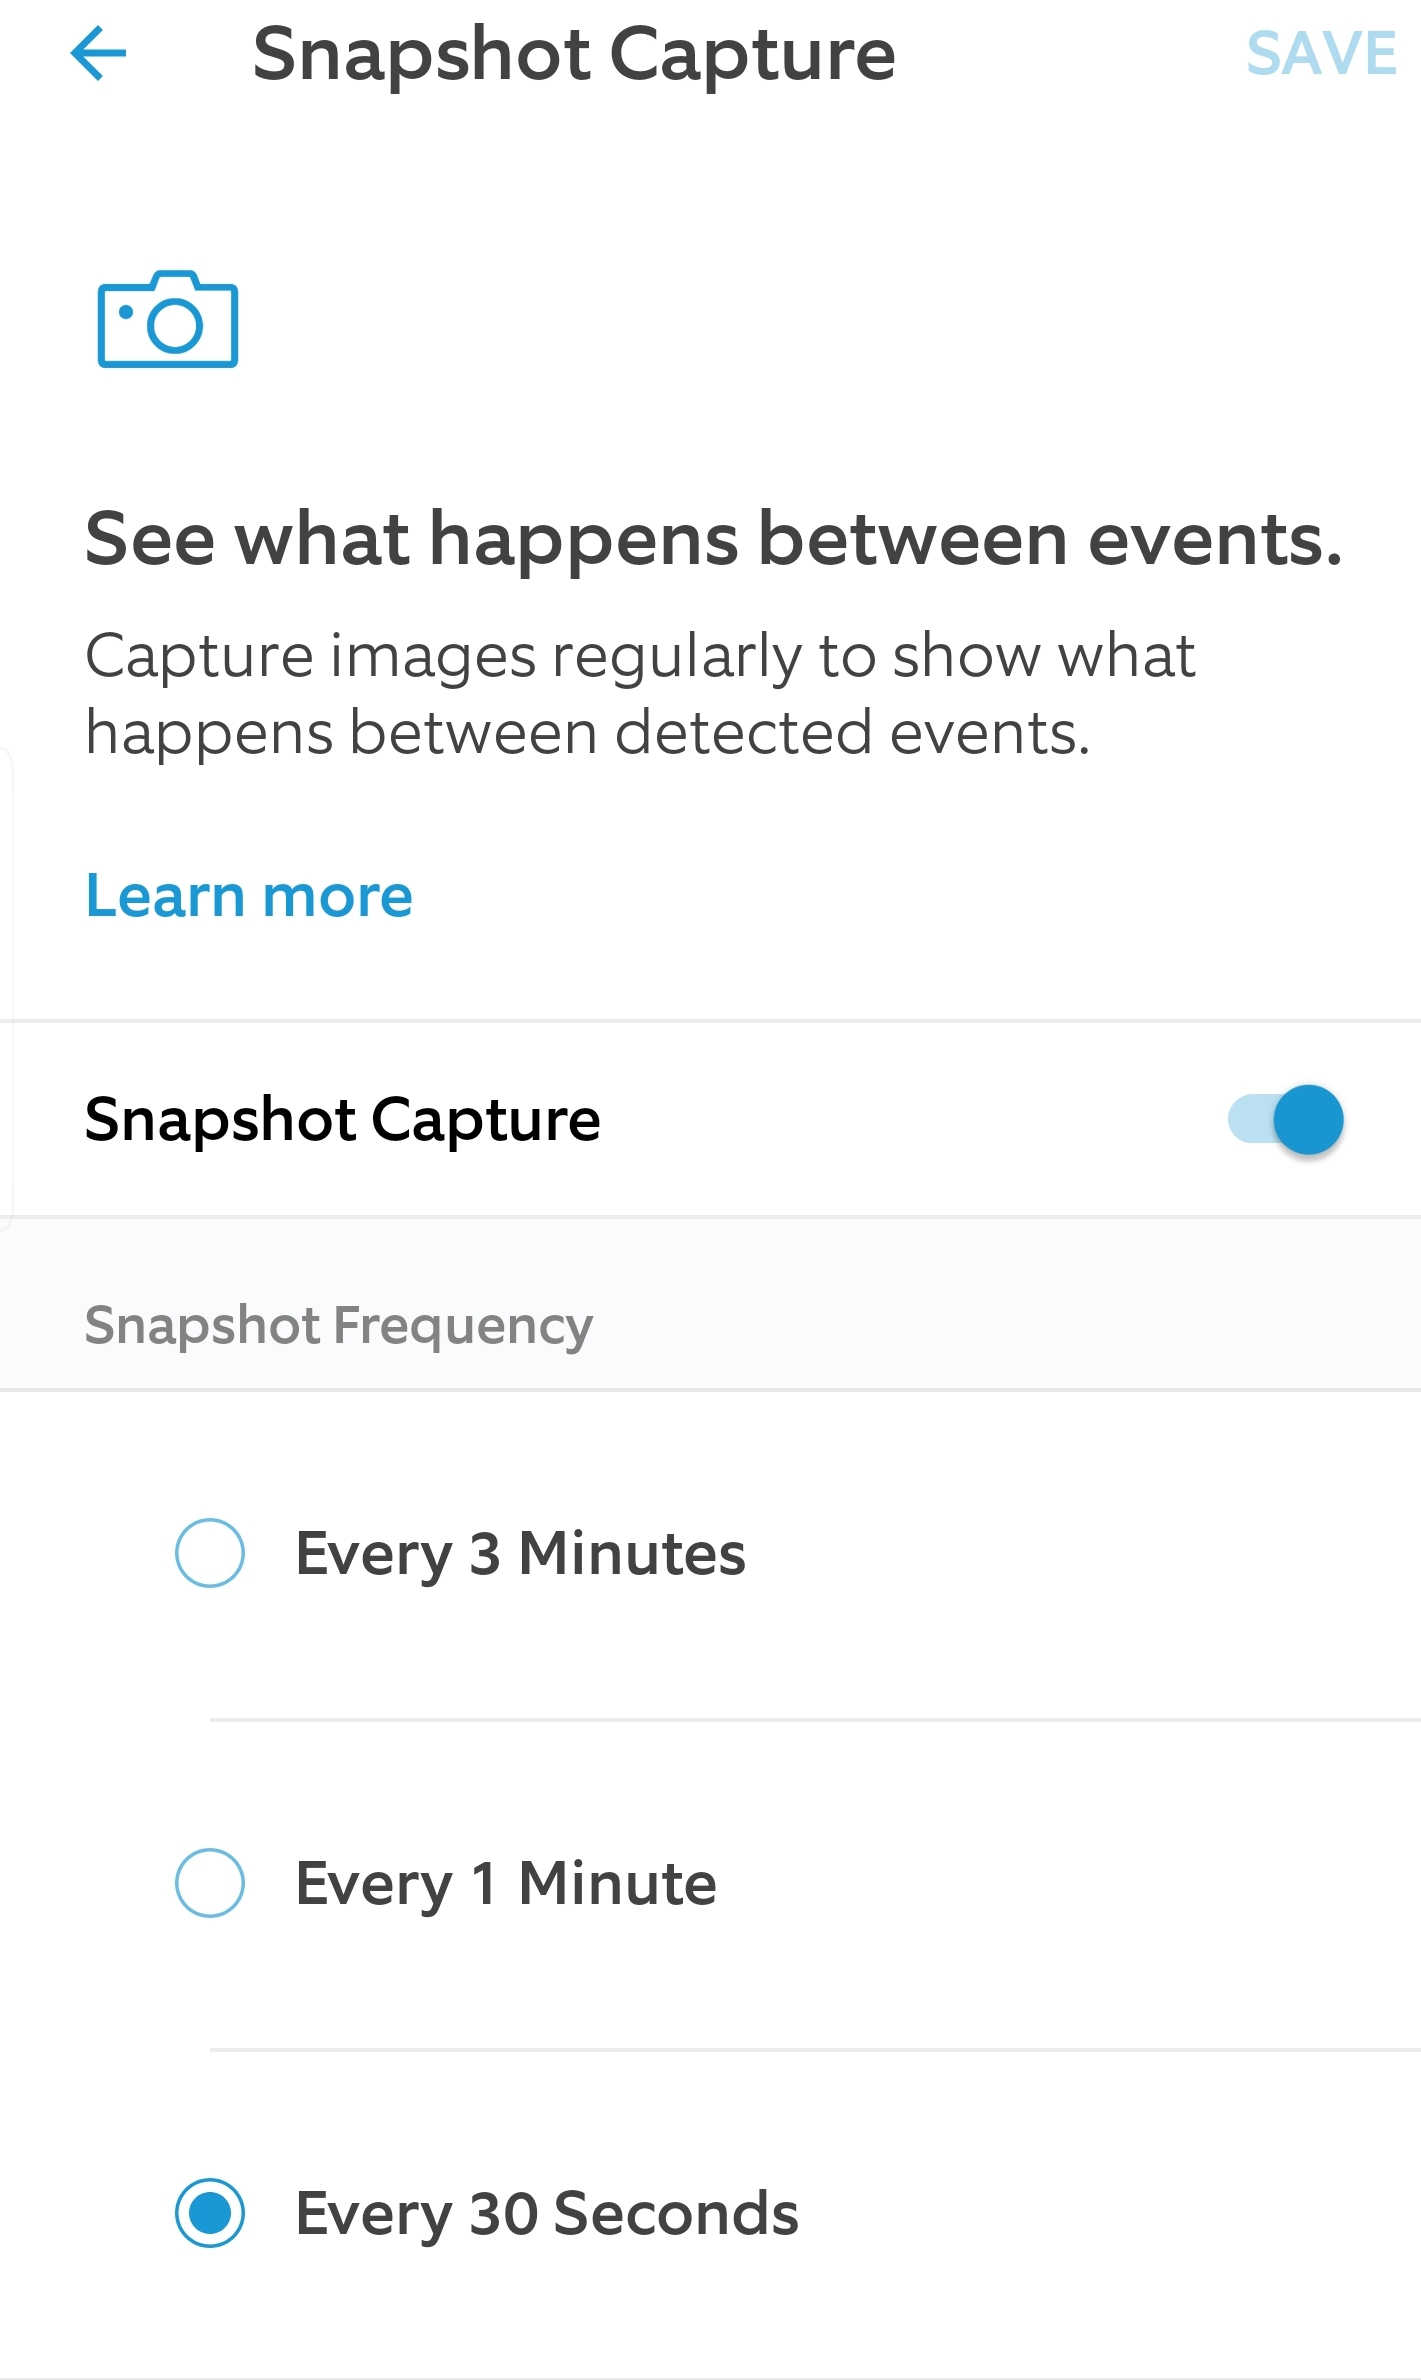Select the Snapshot Capture row label
The image size is (1421, 2380).
pos(342,1120)
